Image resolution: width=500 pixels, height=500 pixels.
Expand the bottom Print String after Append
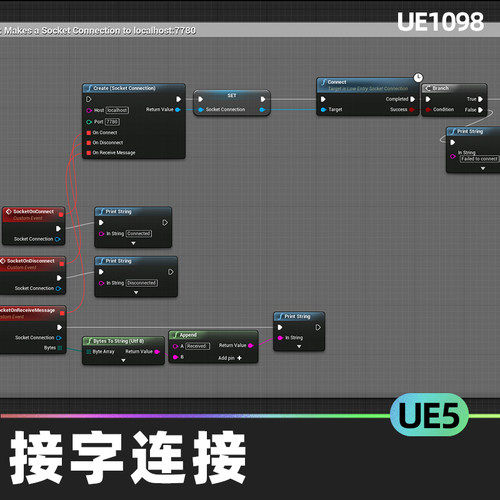pyautogui.click(x=299, y=347)
